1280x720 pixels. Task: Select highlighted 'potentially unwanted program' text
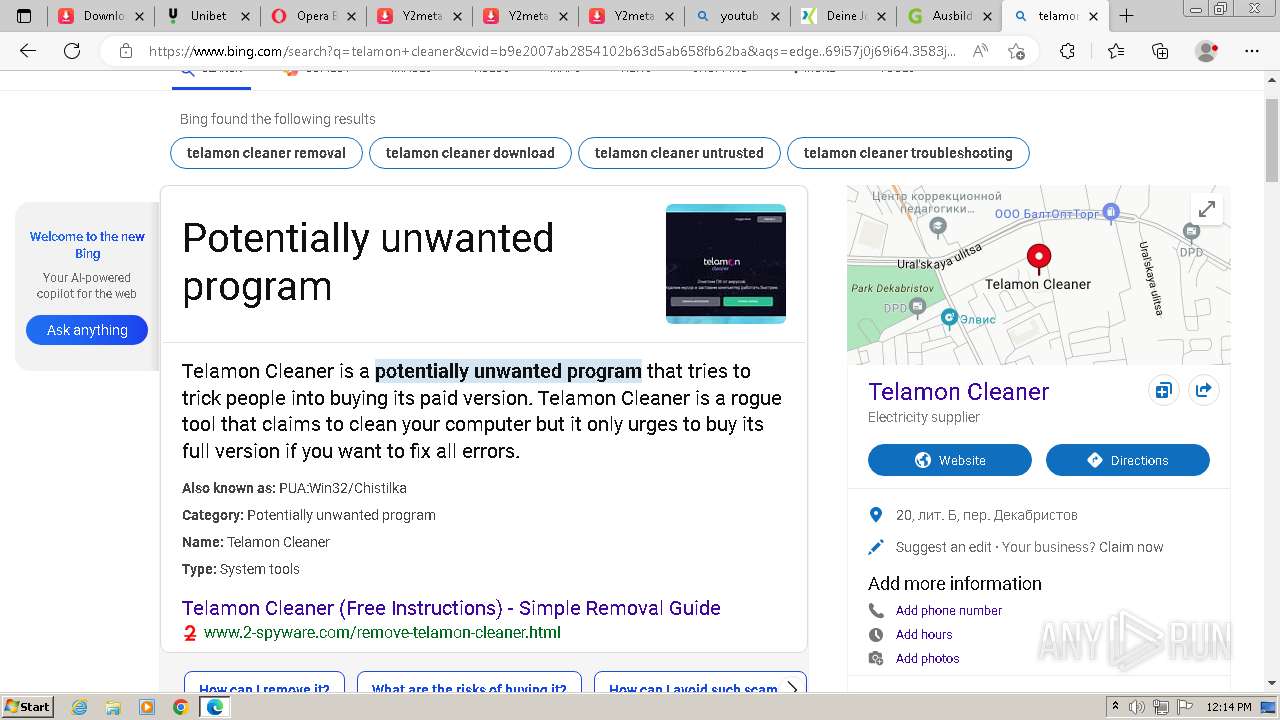[508, 371]
